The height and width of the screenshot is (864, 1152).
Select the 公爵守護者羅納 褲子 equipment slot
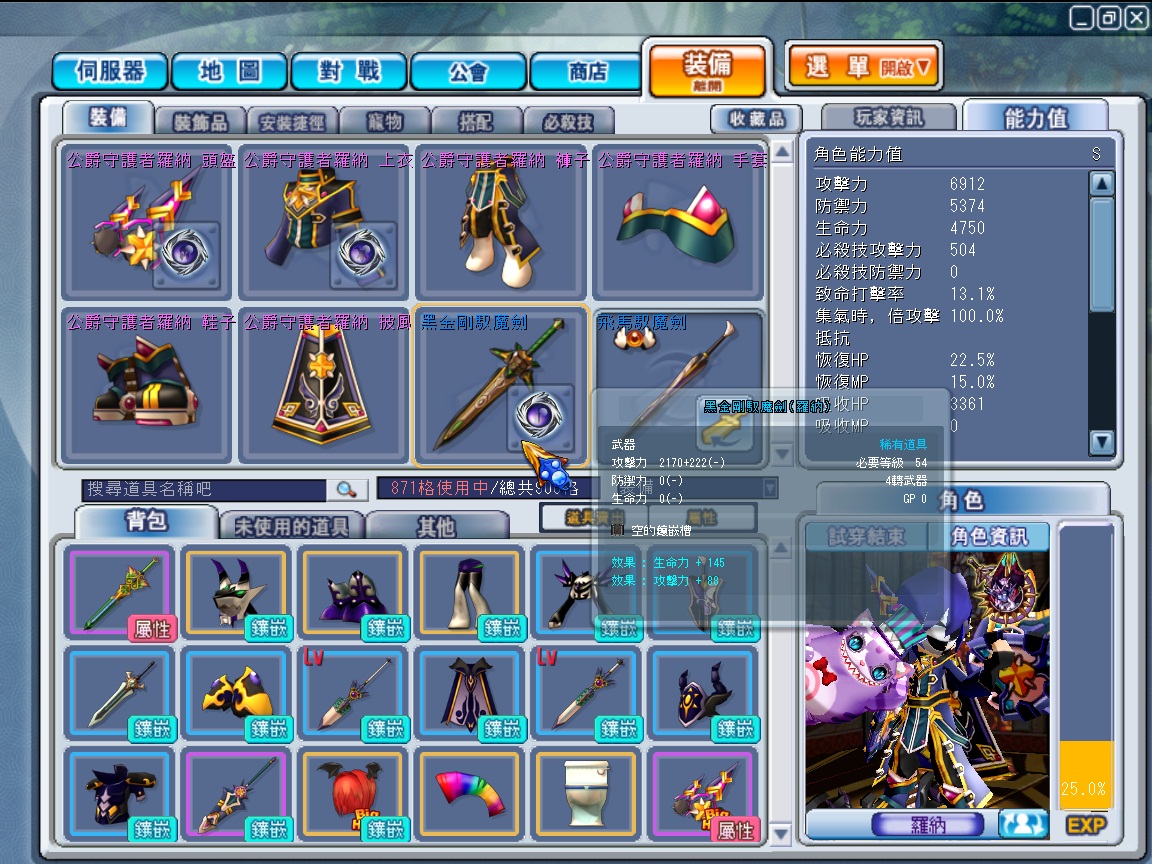(x=500, y=221)
